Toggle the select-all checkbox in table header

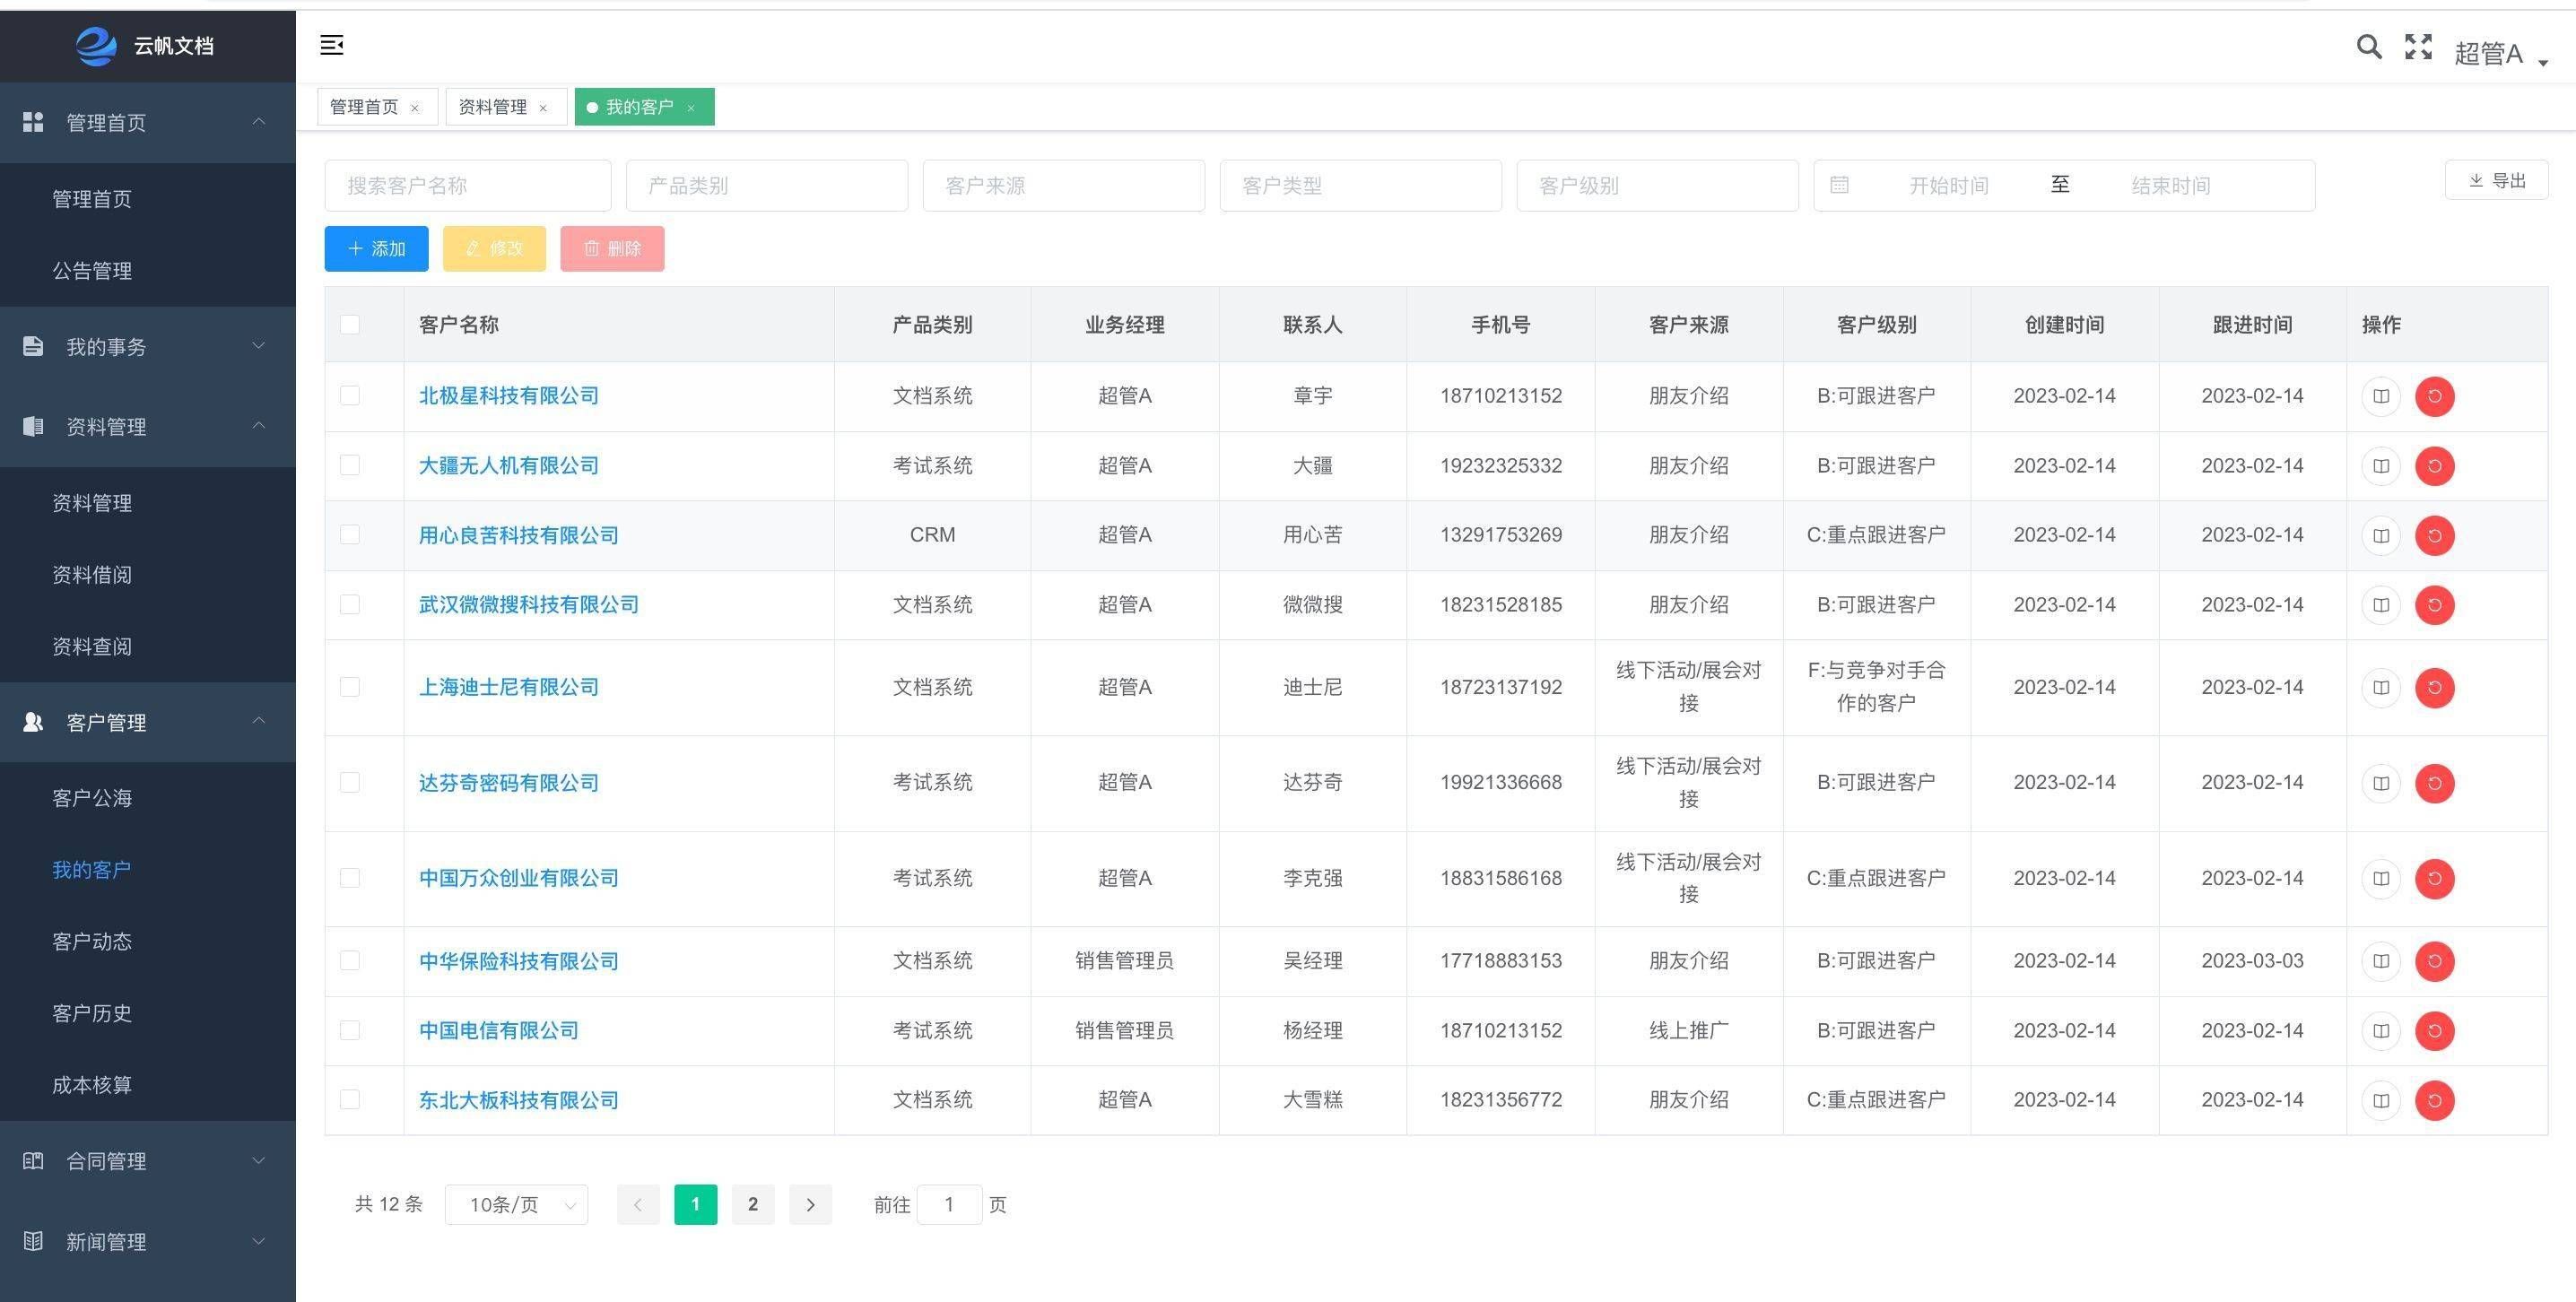(x=349, y=324)
